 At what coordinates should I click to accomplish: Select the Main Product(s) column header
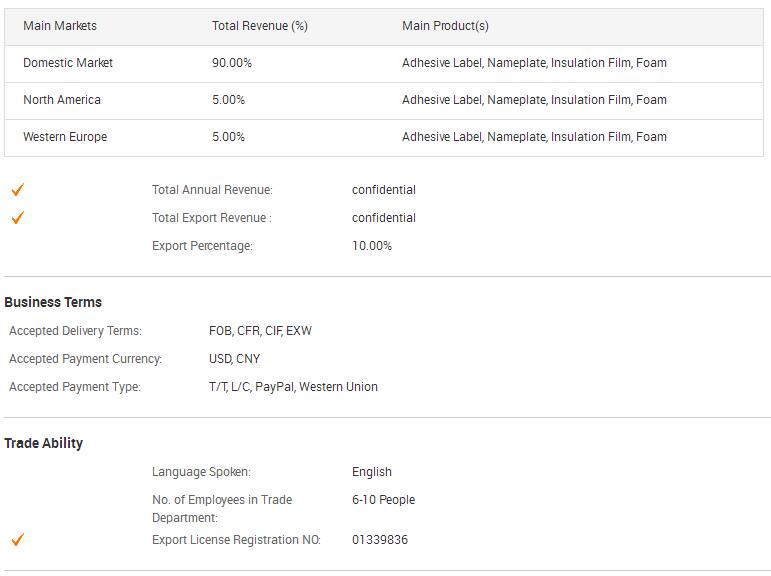tap(445, 26)
